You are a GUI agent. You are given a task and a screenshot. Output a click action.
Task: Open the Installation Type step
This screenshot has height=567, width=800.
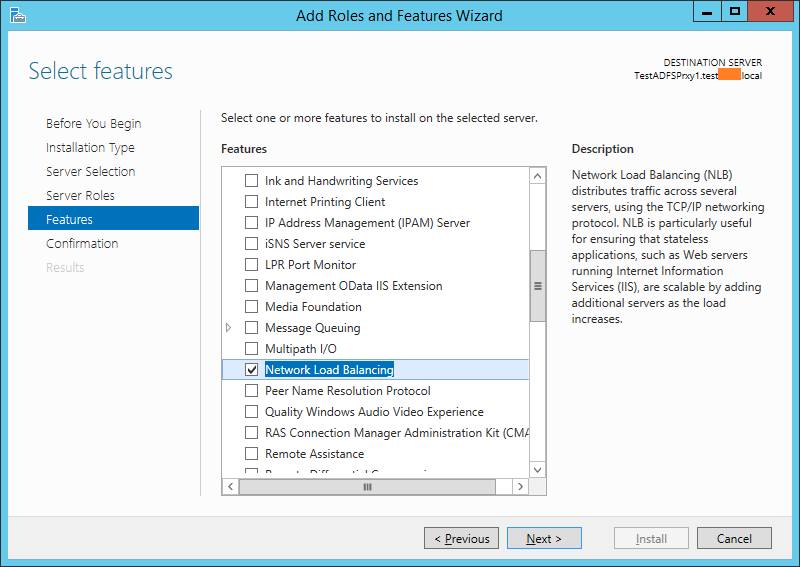(x=90, y=148)
